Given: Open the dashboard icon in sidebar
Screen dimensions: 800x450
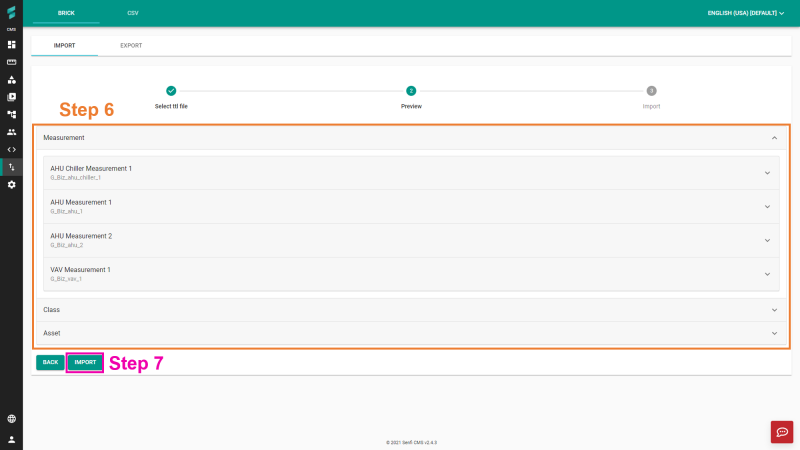Looking at the screenshot, I should [11, 44].
